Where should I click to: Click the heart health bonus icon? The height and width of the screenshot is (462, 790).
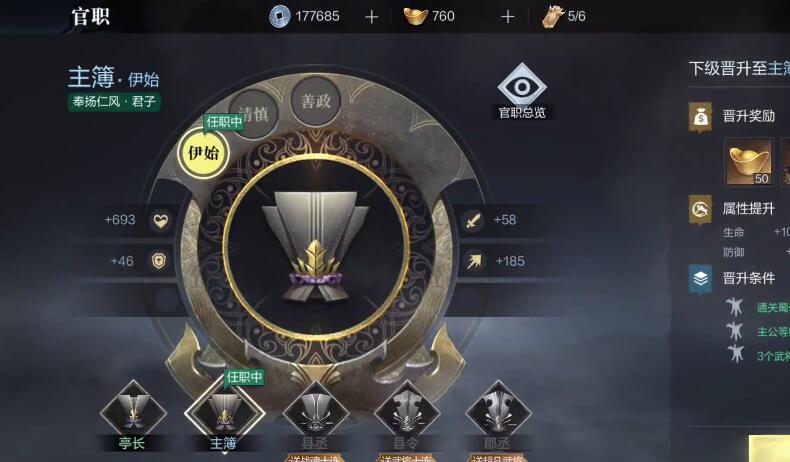coord(160,220)
